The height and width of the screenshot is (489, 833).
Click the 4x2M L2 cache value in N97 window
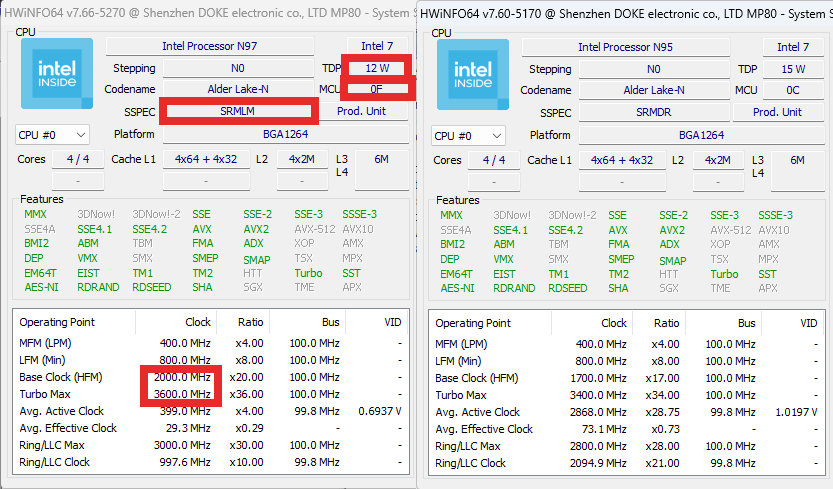tap(302, 159)
